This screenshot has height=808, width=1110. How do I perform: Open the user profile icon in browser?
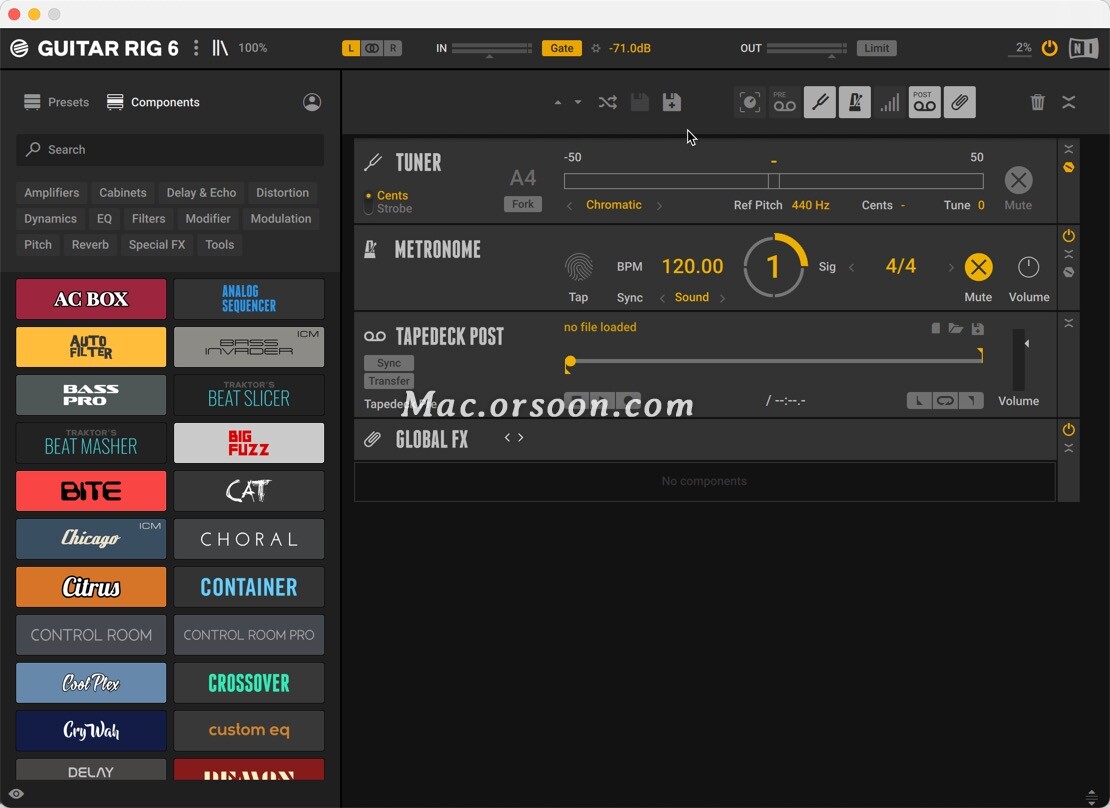coord(311,102)
